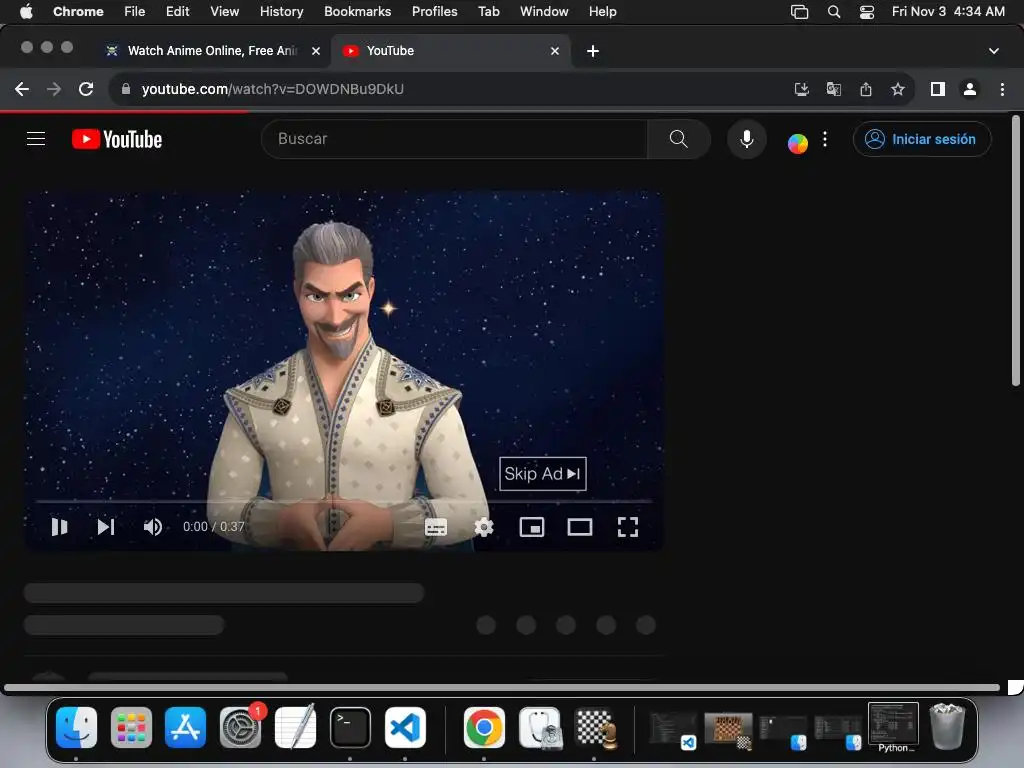The height and width of the screenshot is (768, 1024).
Task: Toggle subtitles/closed captions
Action: (436, 527)
